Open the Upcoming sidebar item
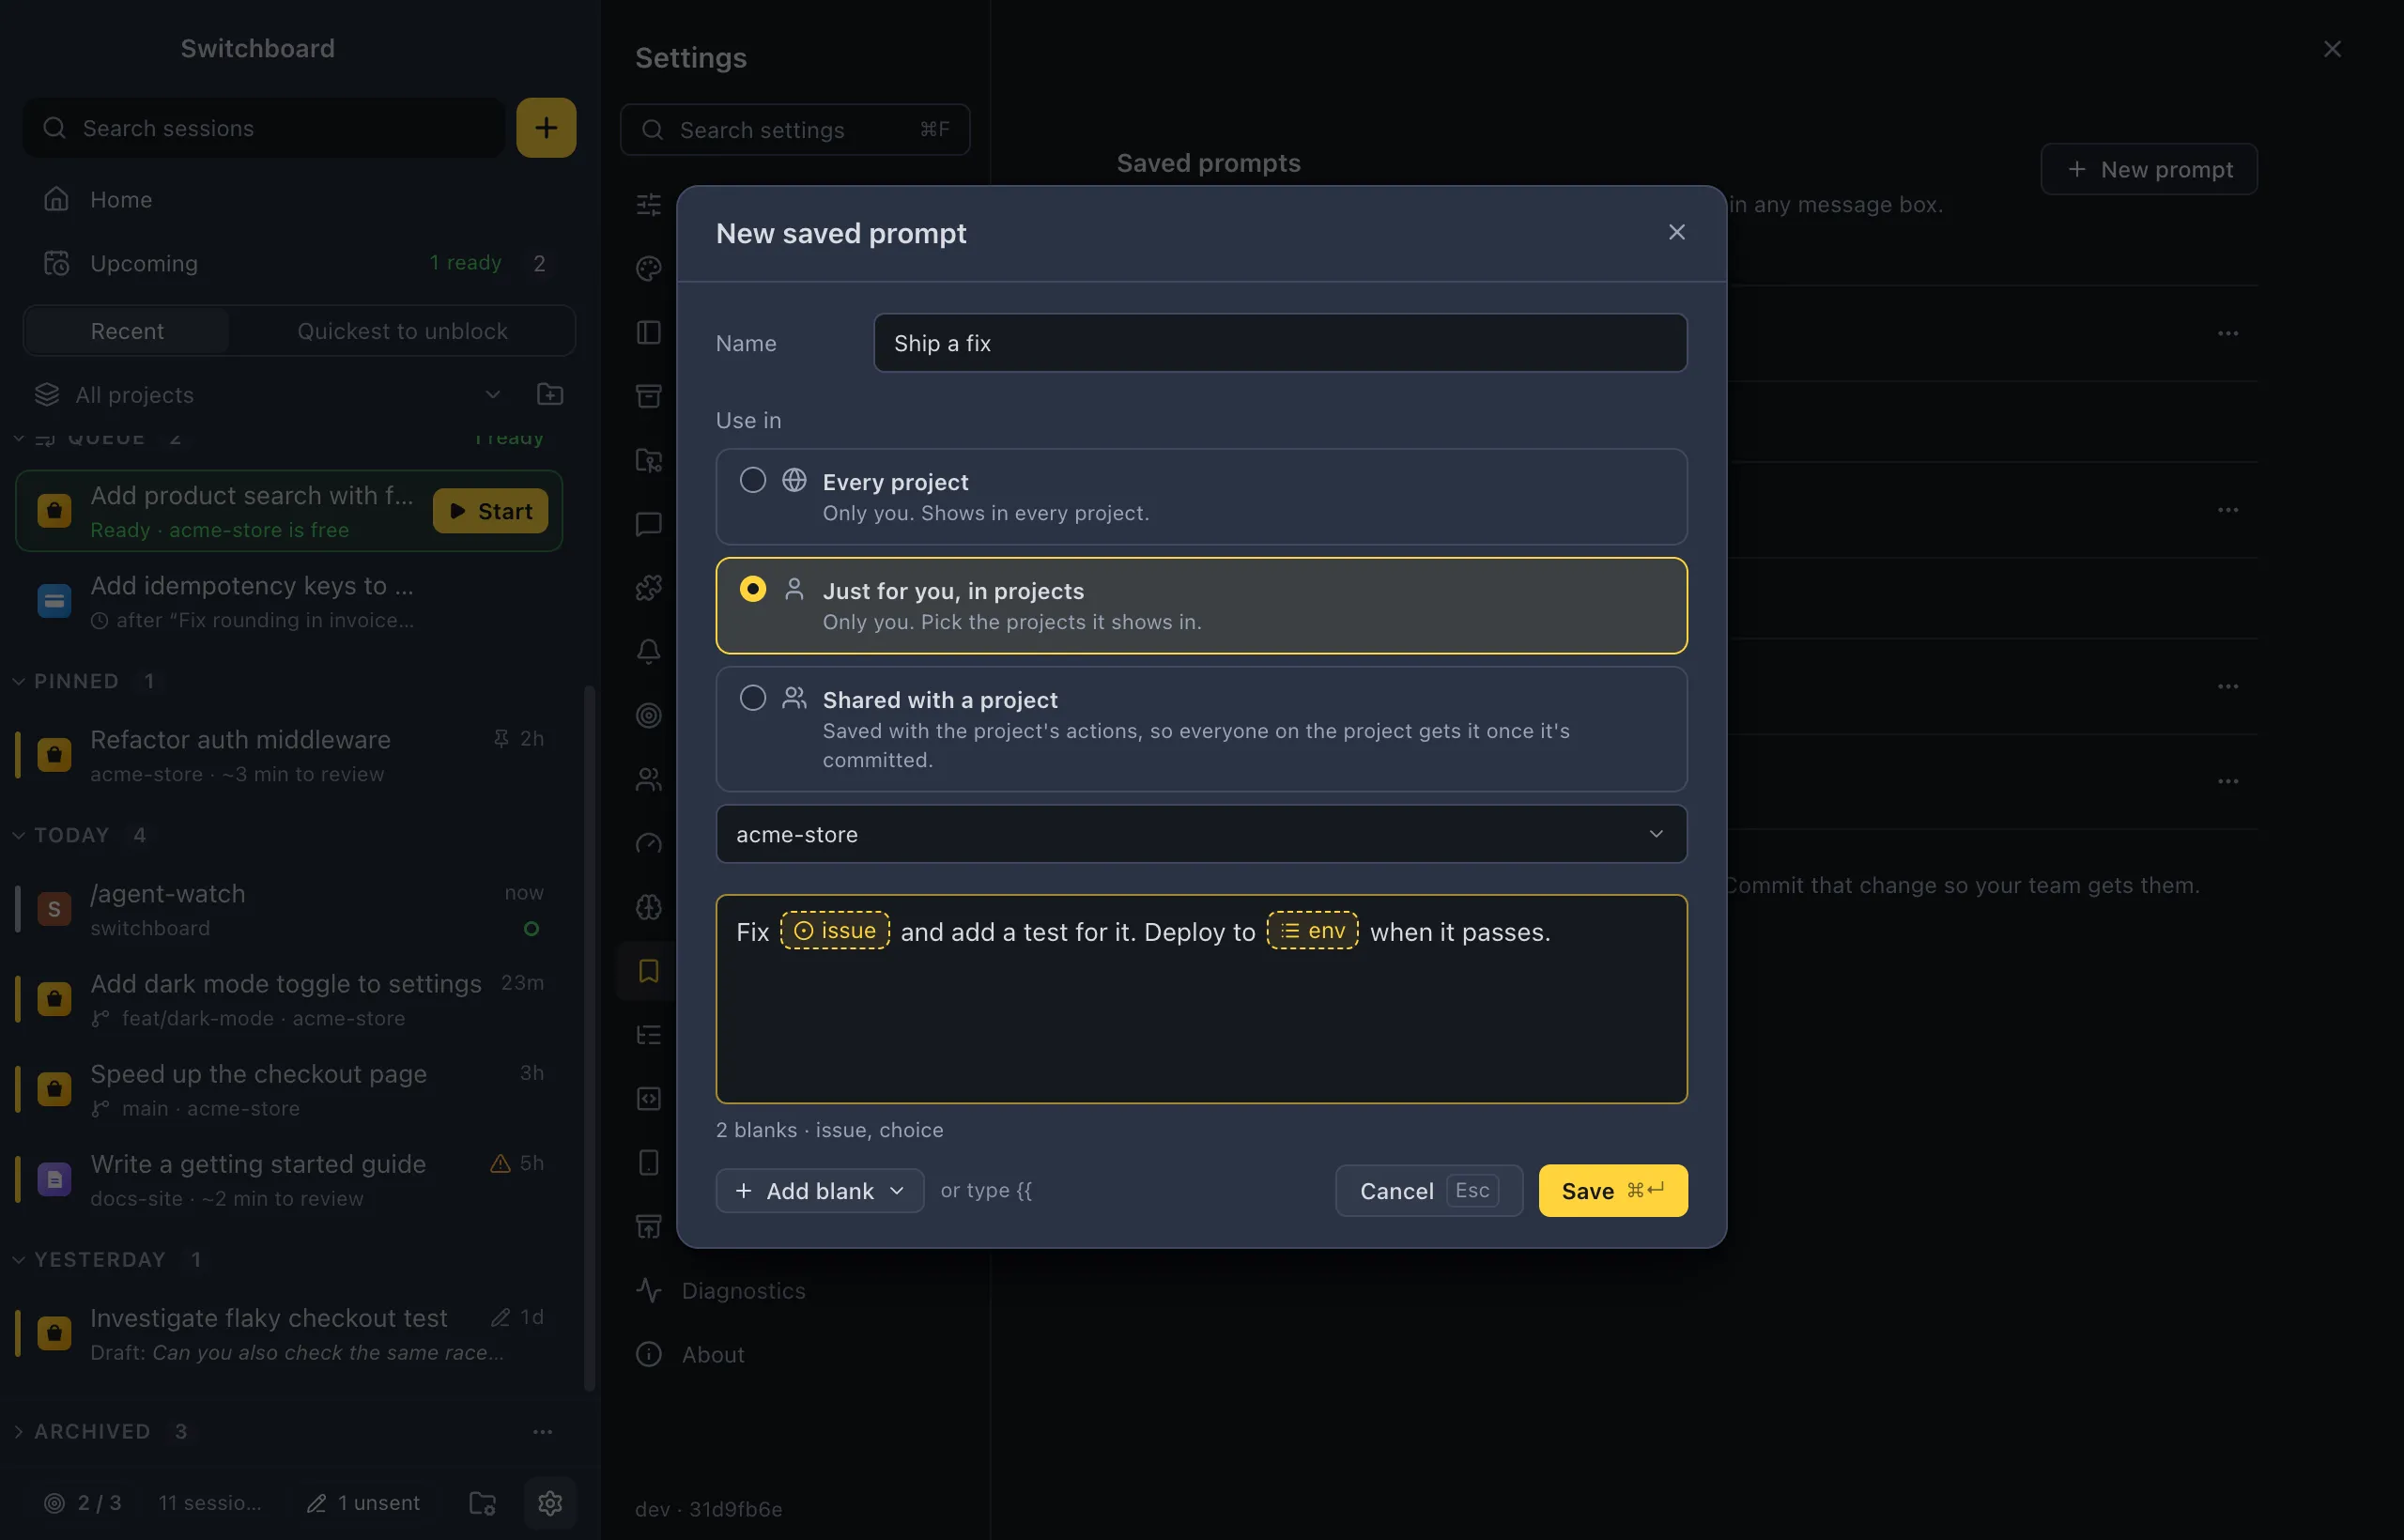 click(298, 263)
